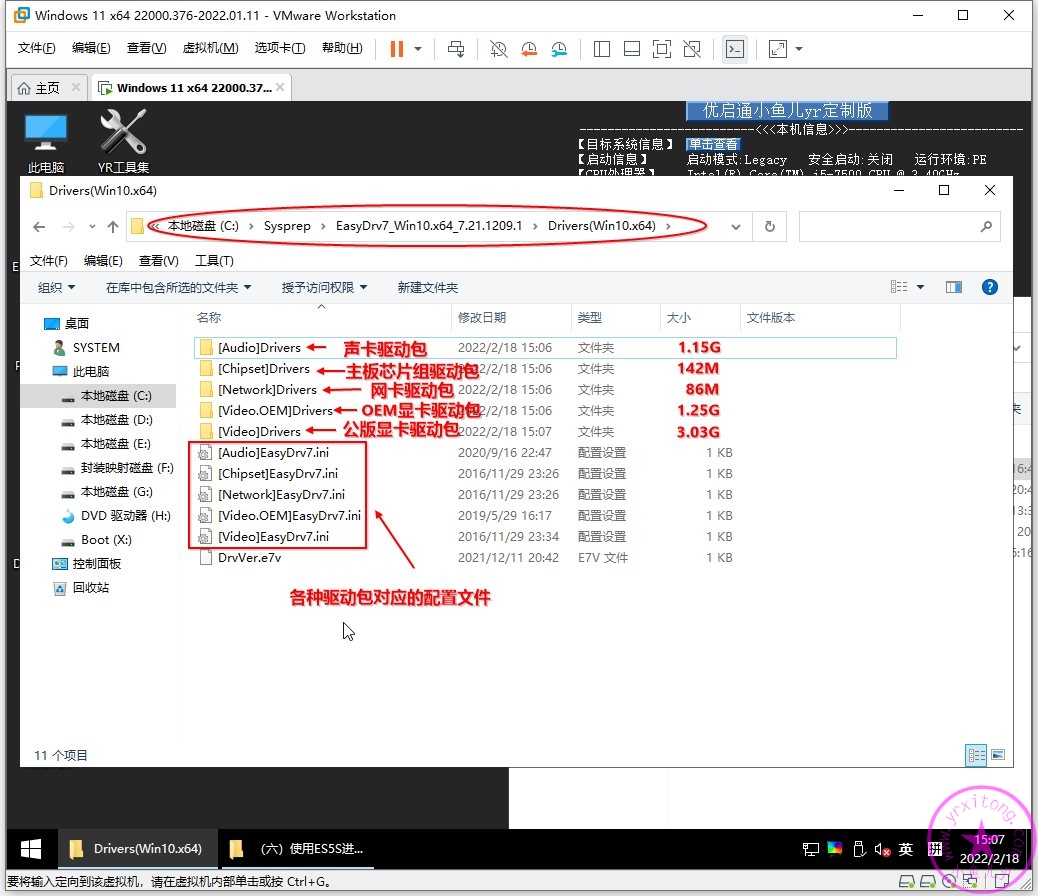Image resolution: width=1038 pixels, height=896 pixels.
Task: Expand the address bar history dropdown
Action: tap(735, 227)
